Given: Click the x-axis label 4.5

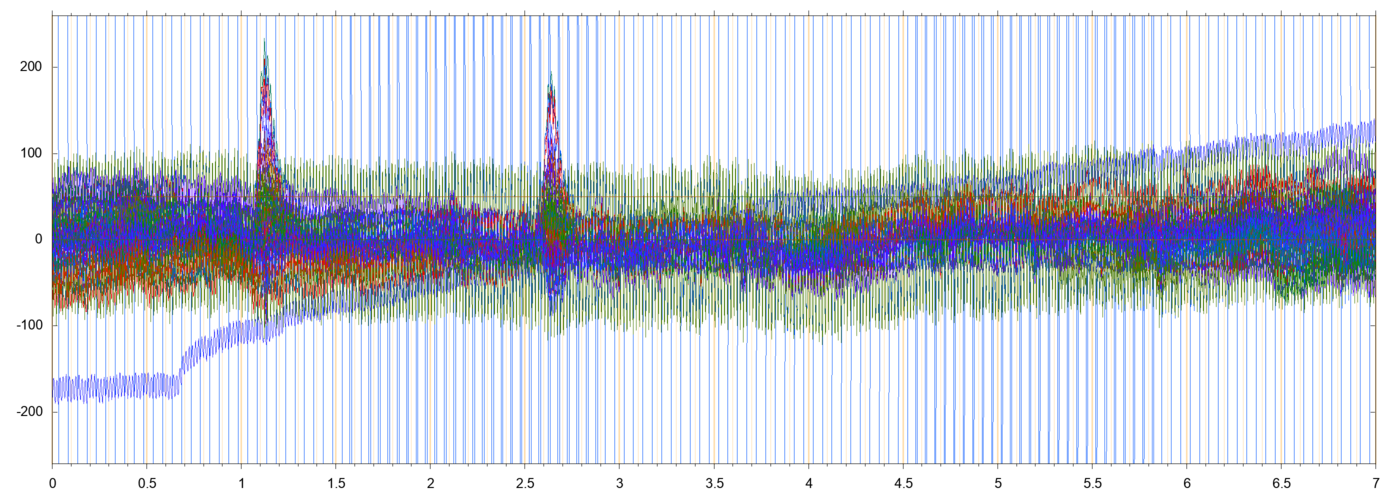Looking at the screenshot, I should click(903, 482).
